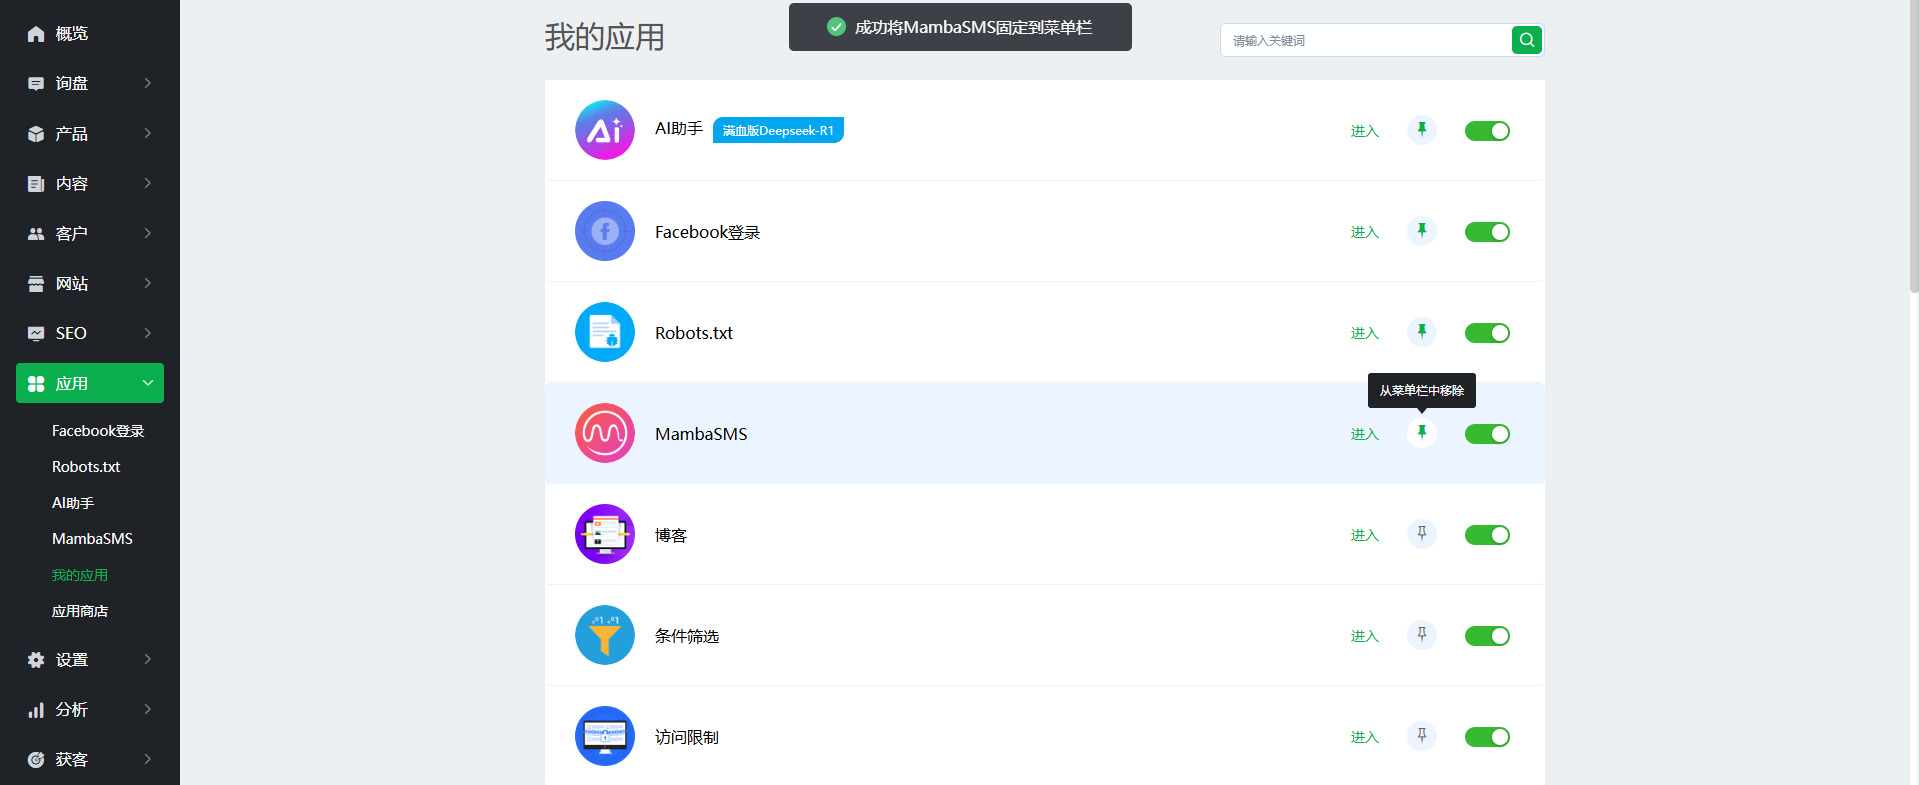Expand the 内容 menu chevron
1919x785 pixels.
pos(148,183)
